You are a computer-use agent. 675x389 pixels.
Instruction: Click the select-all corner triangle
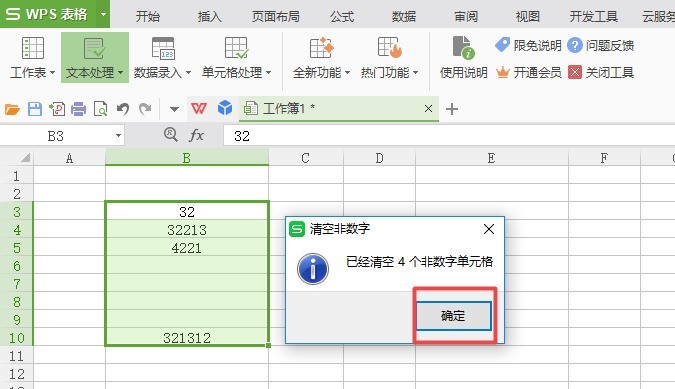pos(26,157)
